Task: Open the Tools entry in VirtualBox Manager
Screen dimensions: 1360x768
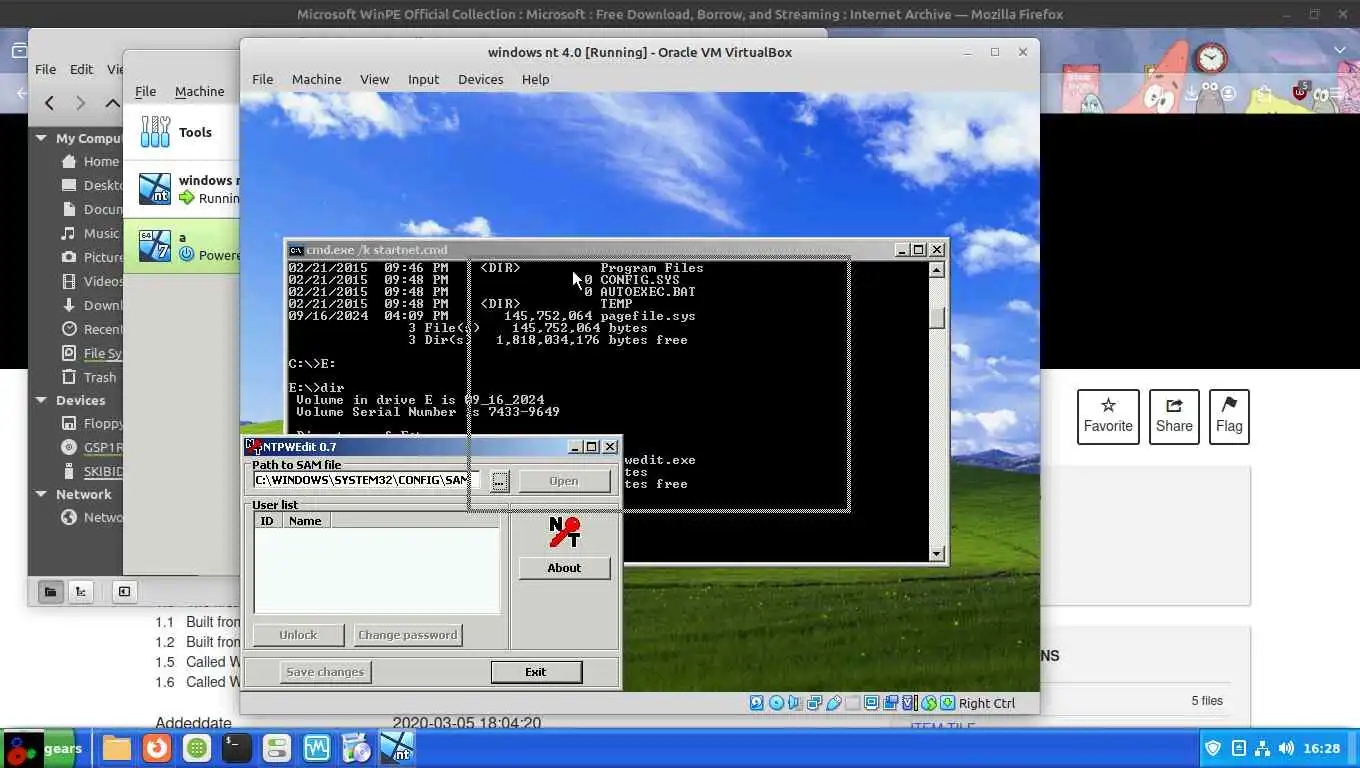Action: [x=181, y=132]
